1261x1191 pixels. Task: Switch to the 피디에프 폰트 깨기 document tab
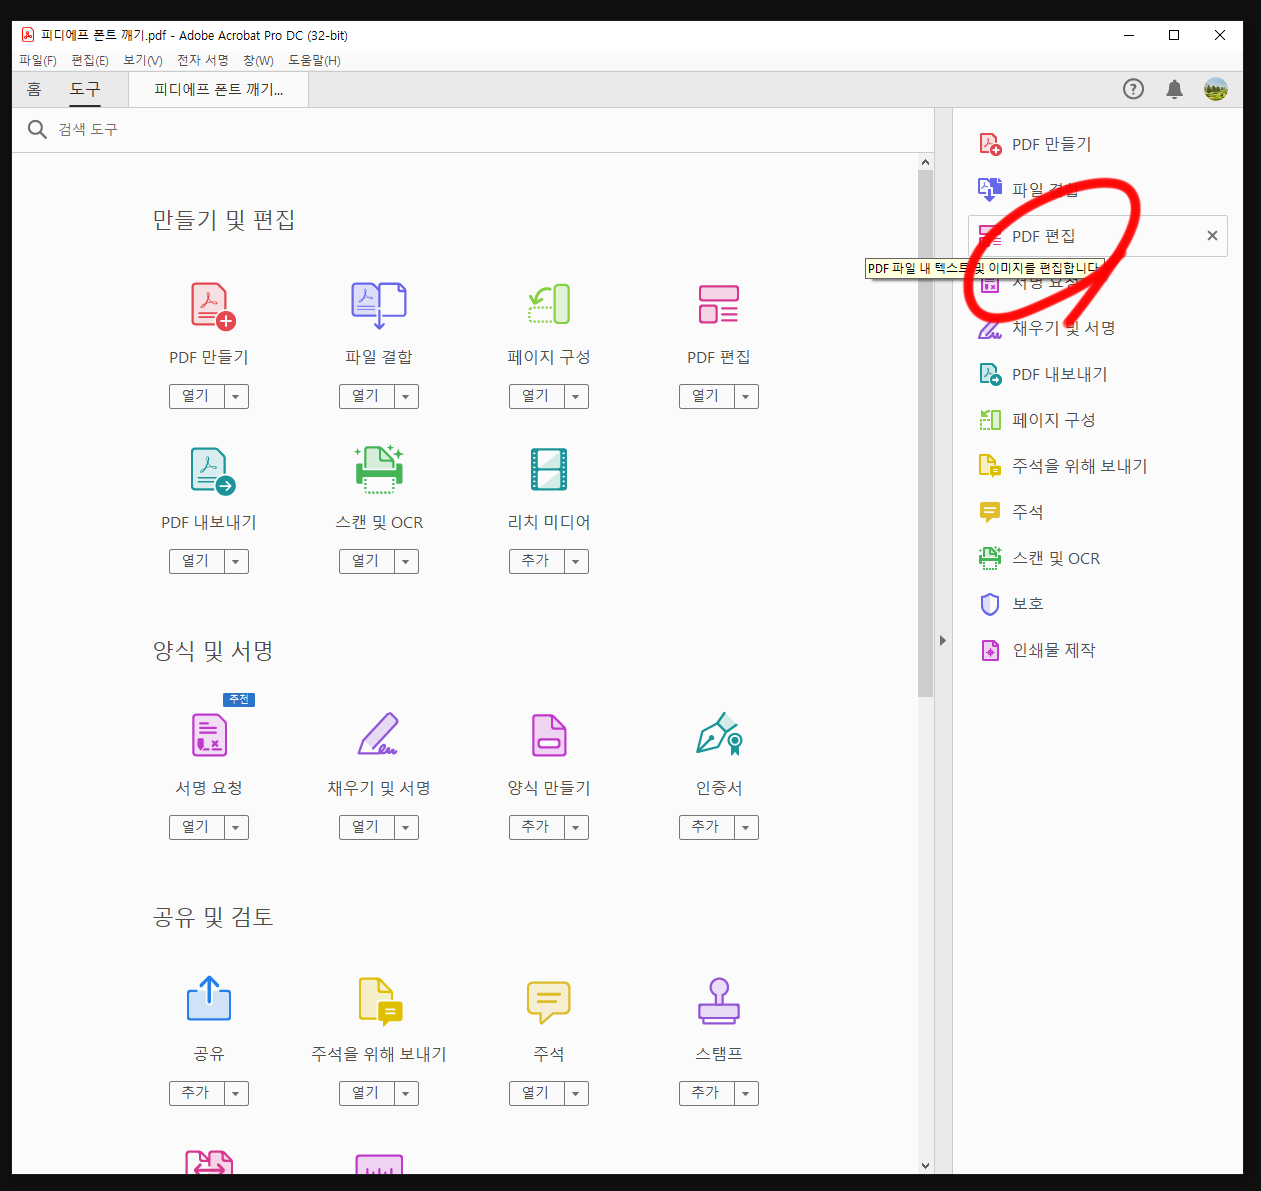(x=219, y=89)
